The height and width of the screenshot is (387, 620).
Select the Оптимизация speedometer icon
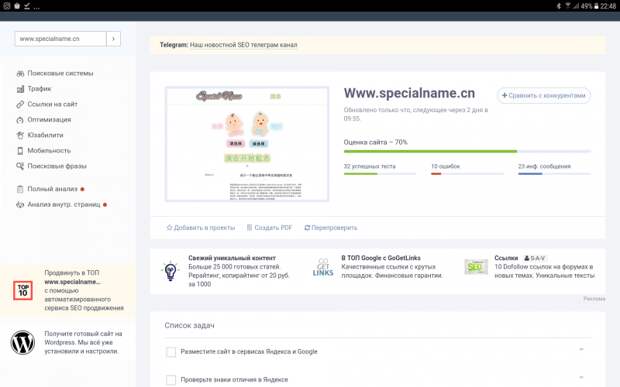20,120
